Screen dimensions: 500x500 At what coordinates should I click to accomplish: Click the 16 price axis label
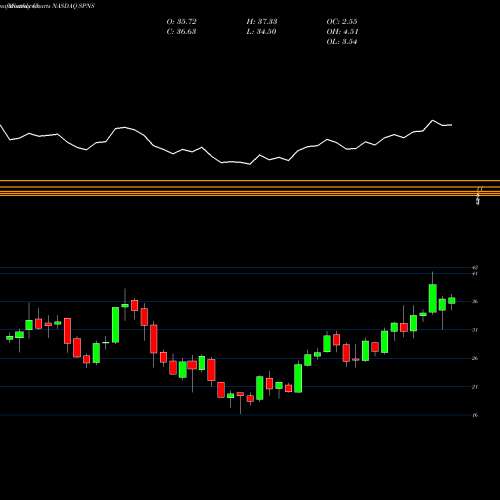pyautogui.click(x=475, y=415)
